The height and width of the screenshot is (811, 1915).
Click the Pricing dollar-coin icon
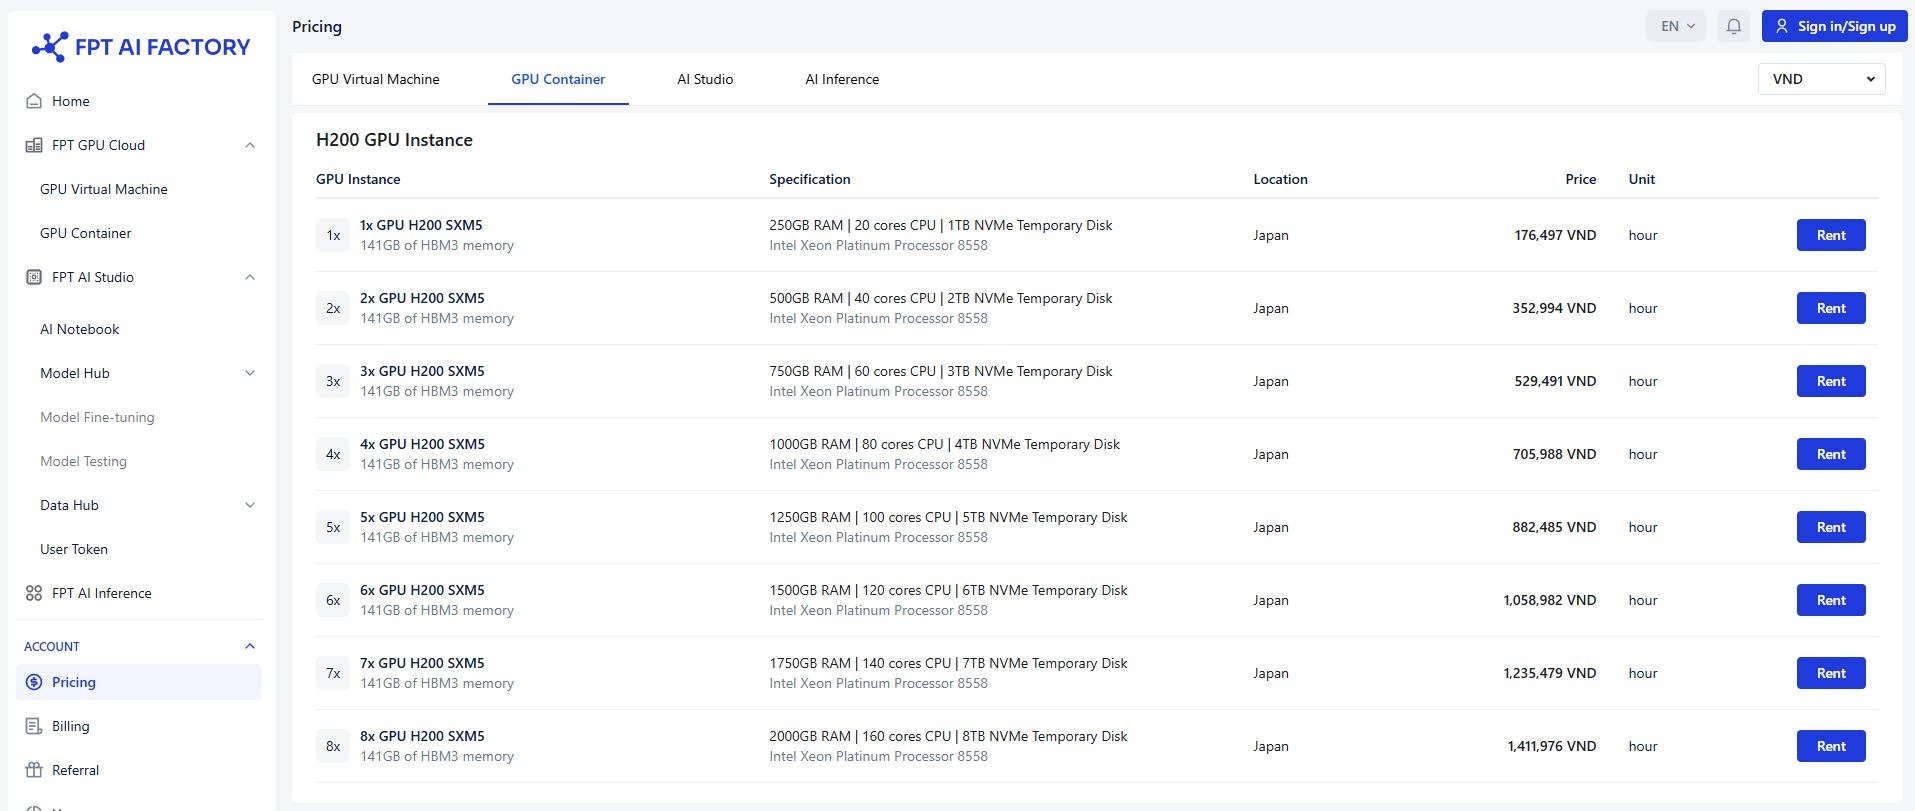click(34, 682)
